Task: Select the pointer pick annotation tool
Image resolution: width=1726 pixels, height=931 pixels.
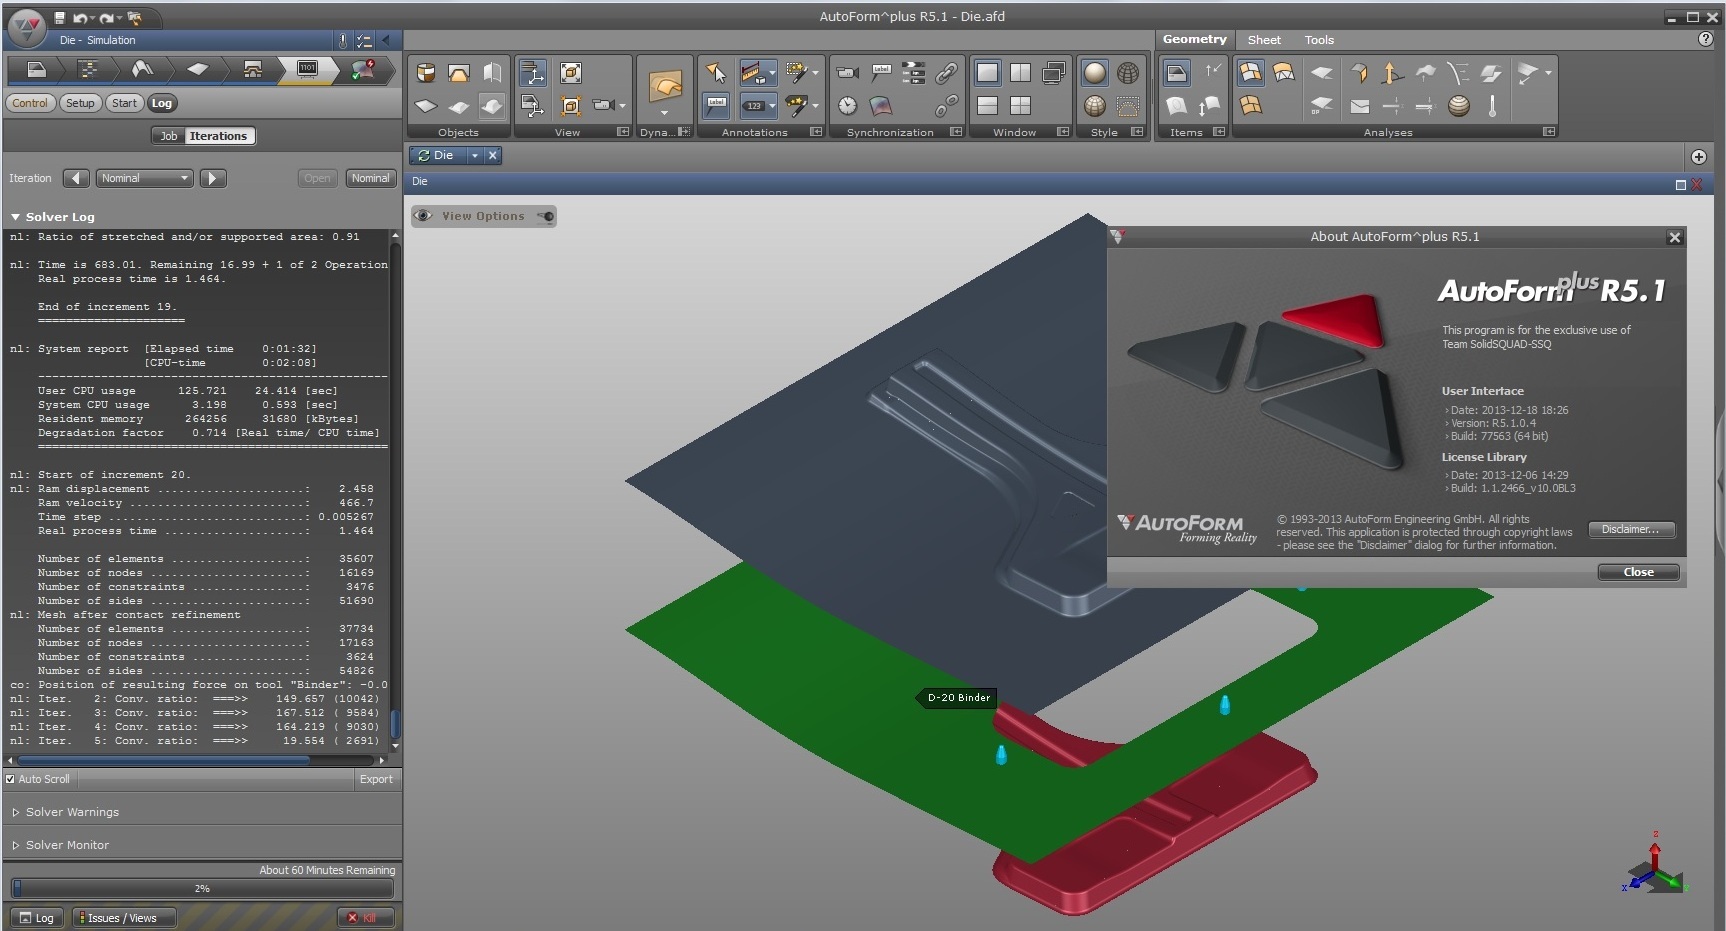Action: pyautogui.click(x=716, y=72)
